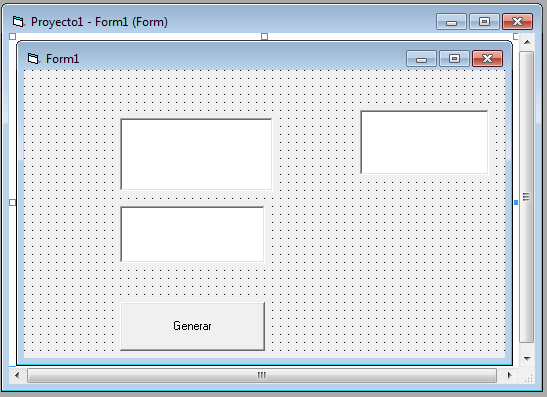Click the form's left-middle sizing handle
The image size is (547, 397).
(12, 202)
